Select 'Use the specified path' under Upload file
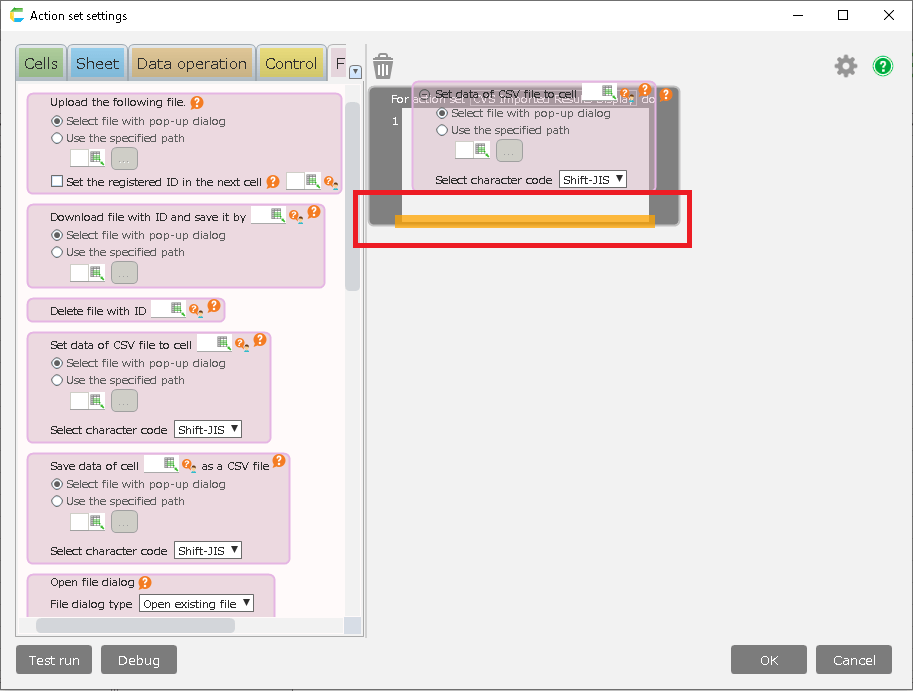 (57, 139)
